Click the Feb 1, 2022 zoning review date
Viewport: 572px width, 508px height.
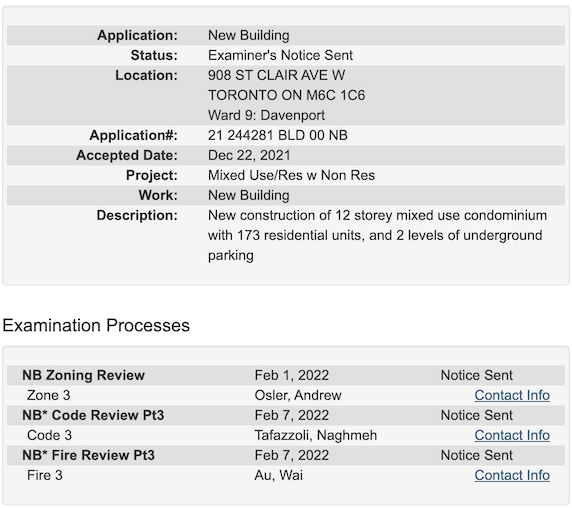click(x=291, y=375)
